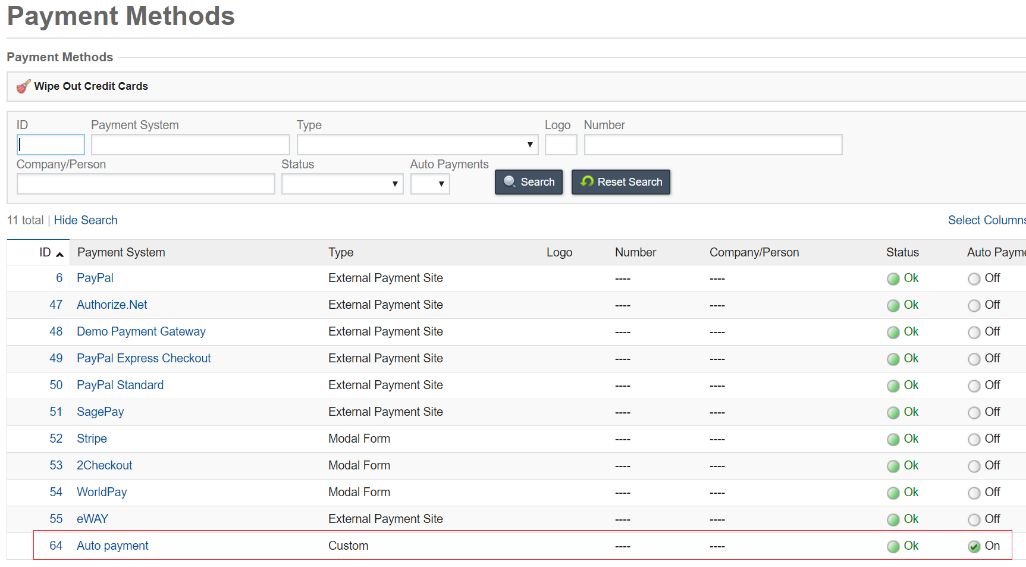Sort table by Payment System column
The image size is (1026, 567).
tap(121, 252)
